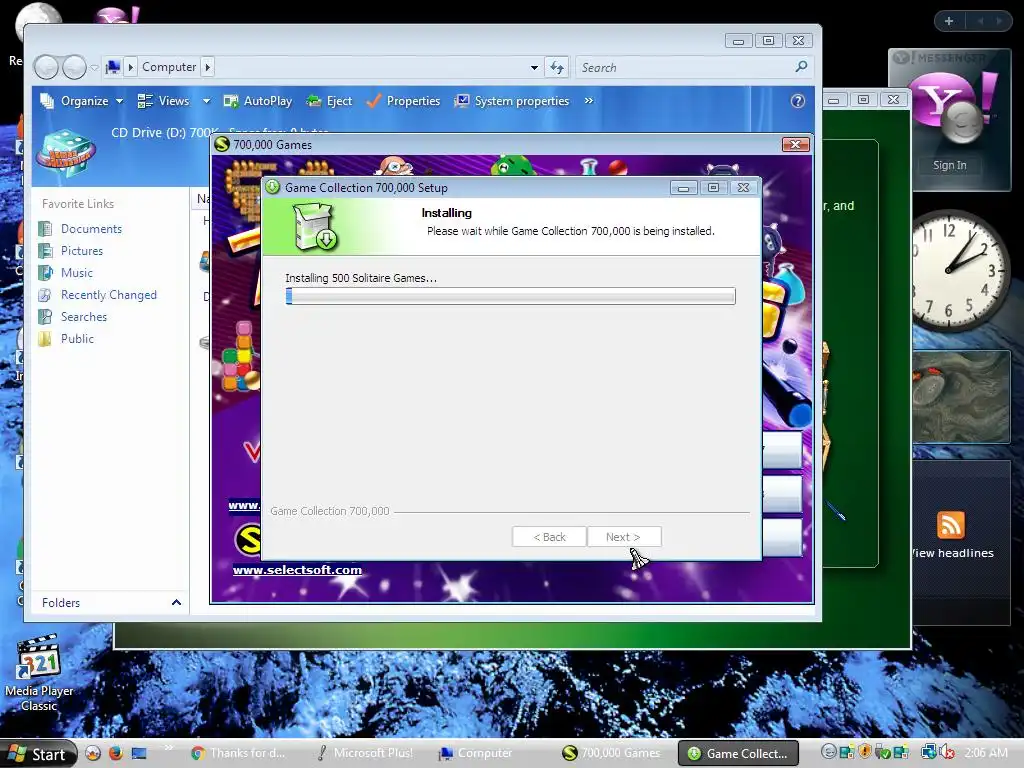Click the Views toolbar button
1024x768 pixels.
(164, 101)
